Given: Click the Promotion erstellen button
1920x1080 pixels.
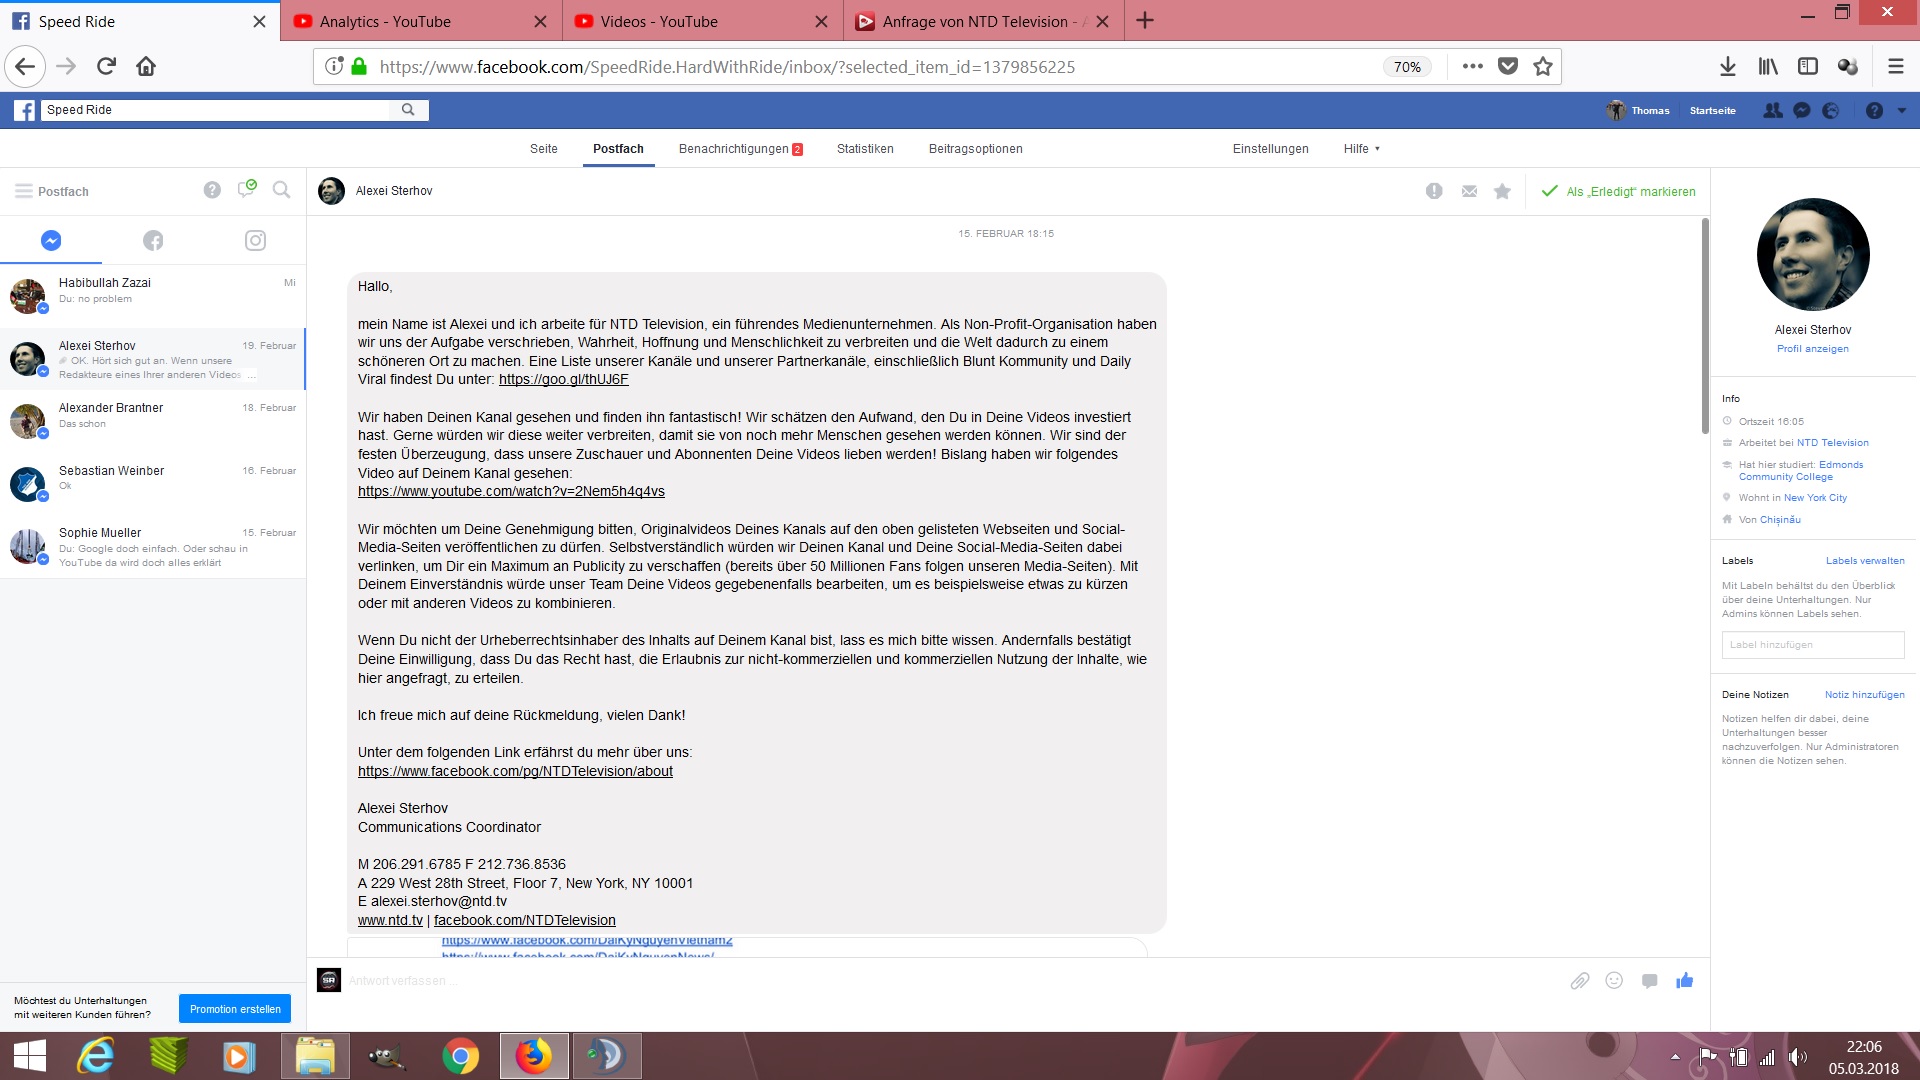Looking at the screenshot, I should tap(235, 1009).
